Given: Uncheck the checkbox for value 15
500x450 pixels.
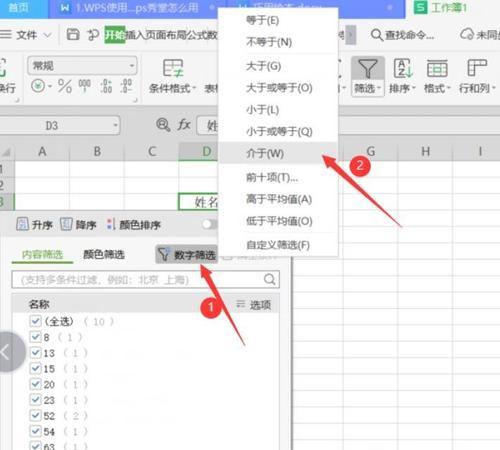Looking at the screenshot, I should pos(35,368).
